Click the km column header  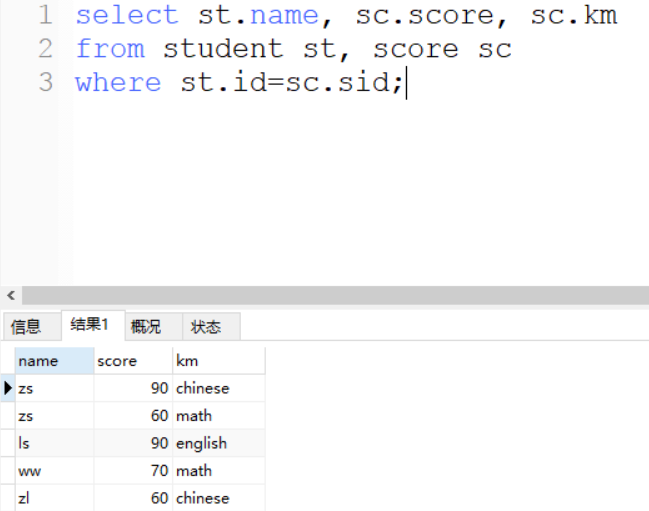click(x=219, y=361)
